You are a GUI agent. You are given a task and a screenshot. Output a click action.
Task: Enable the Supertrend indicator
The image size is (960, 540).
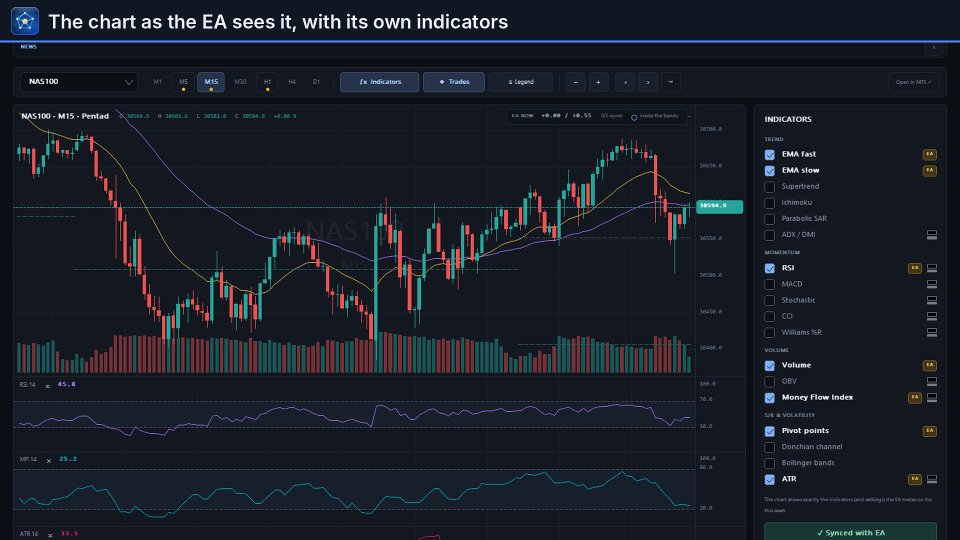coord(770,187)
